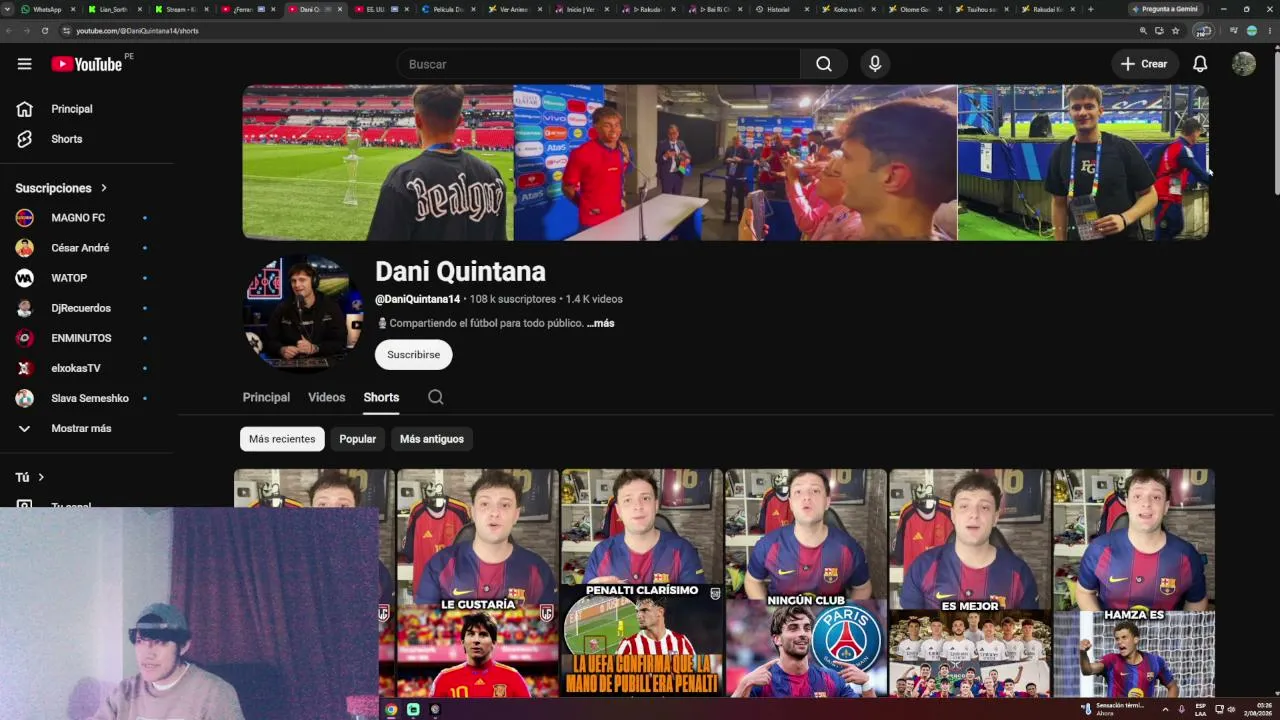Click the Buscar search field
The image size is (1280, 720).
tap(598, 64)
